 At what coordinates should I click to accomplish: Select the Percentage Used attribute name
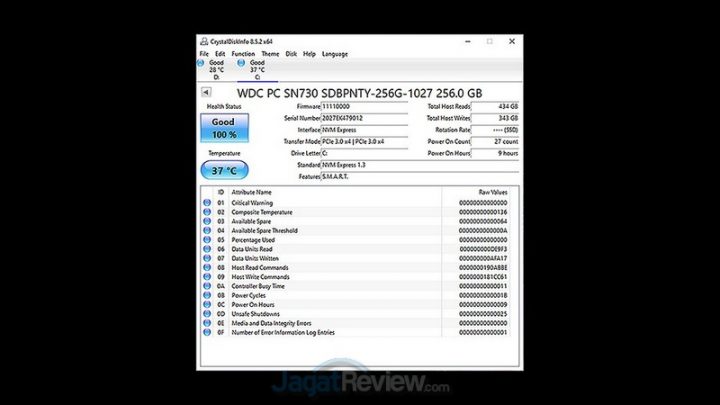(253, 240)
